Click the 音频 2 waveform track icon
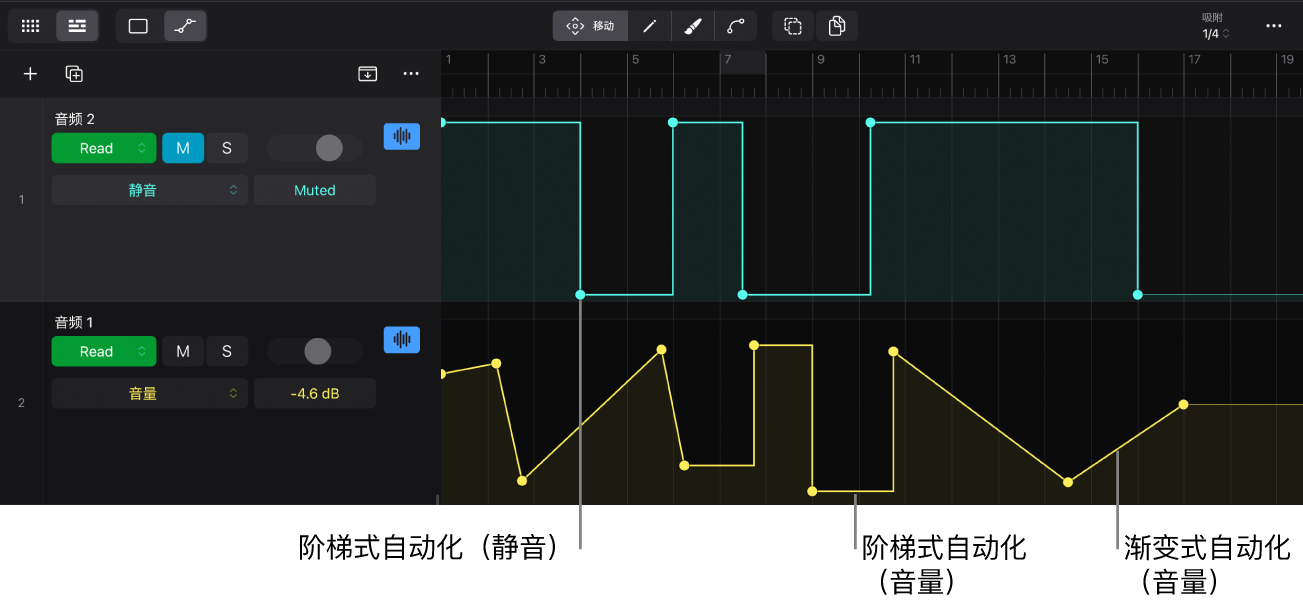 (402, 137)
